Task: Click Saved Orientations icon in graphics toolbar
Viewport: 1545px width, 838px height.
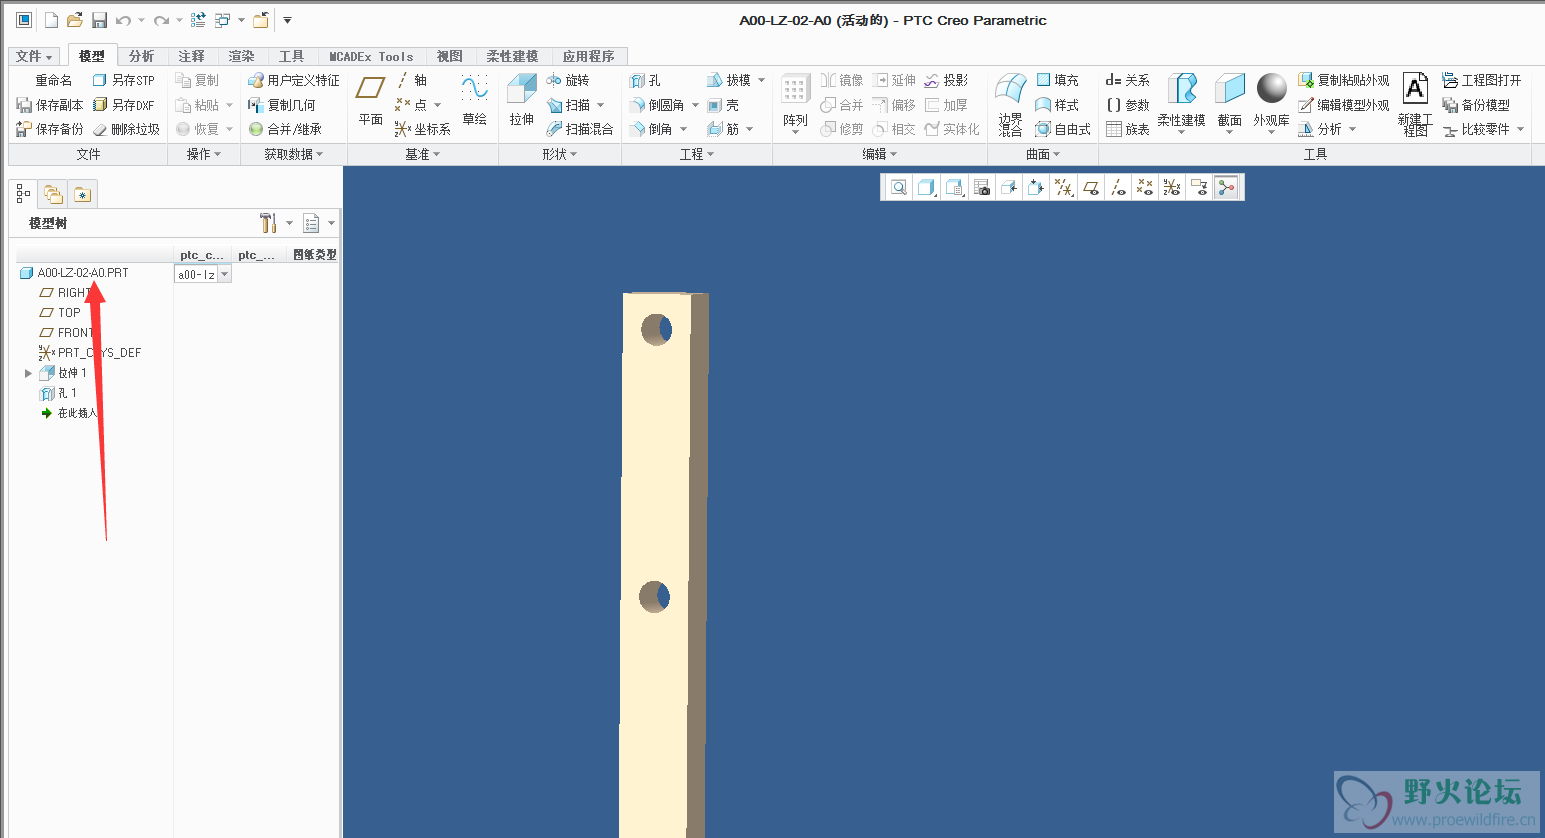Action: (954, 187)
